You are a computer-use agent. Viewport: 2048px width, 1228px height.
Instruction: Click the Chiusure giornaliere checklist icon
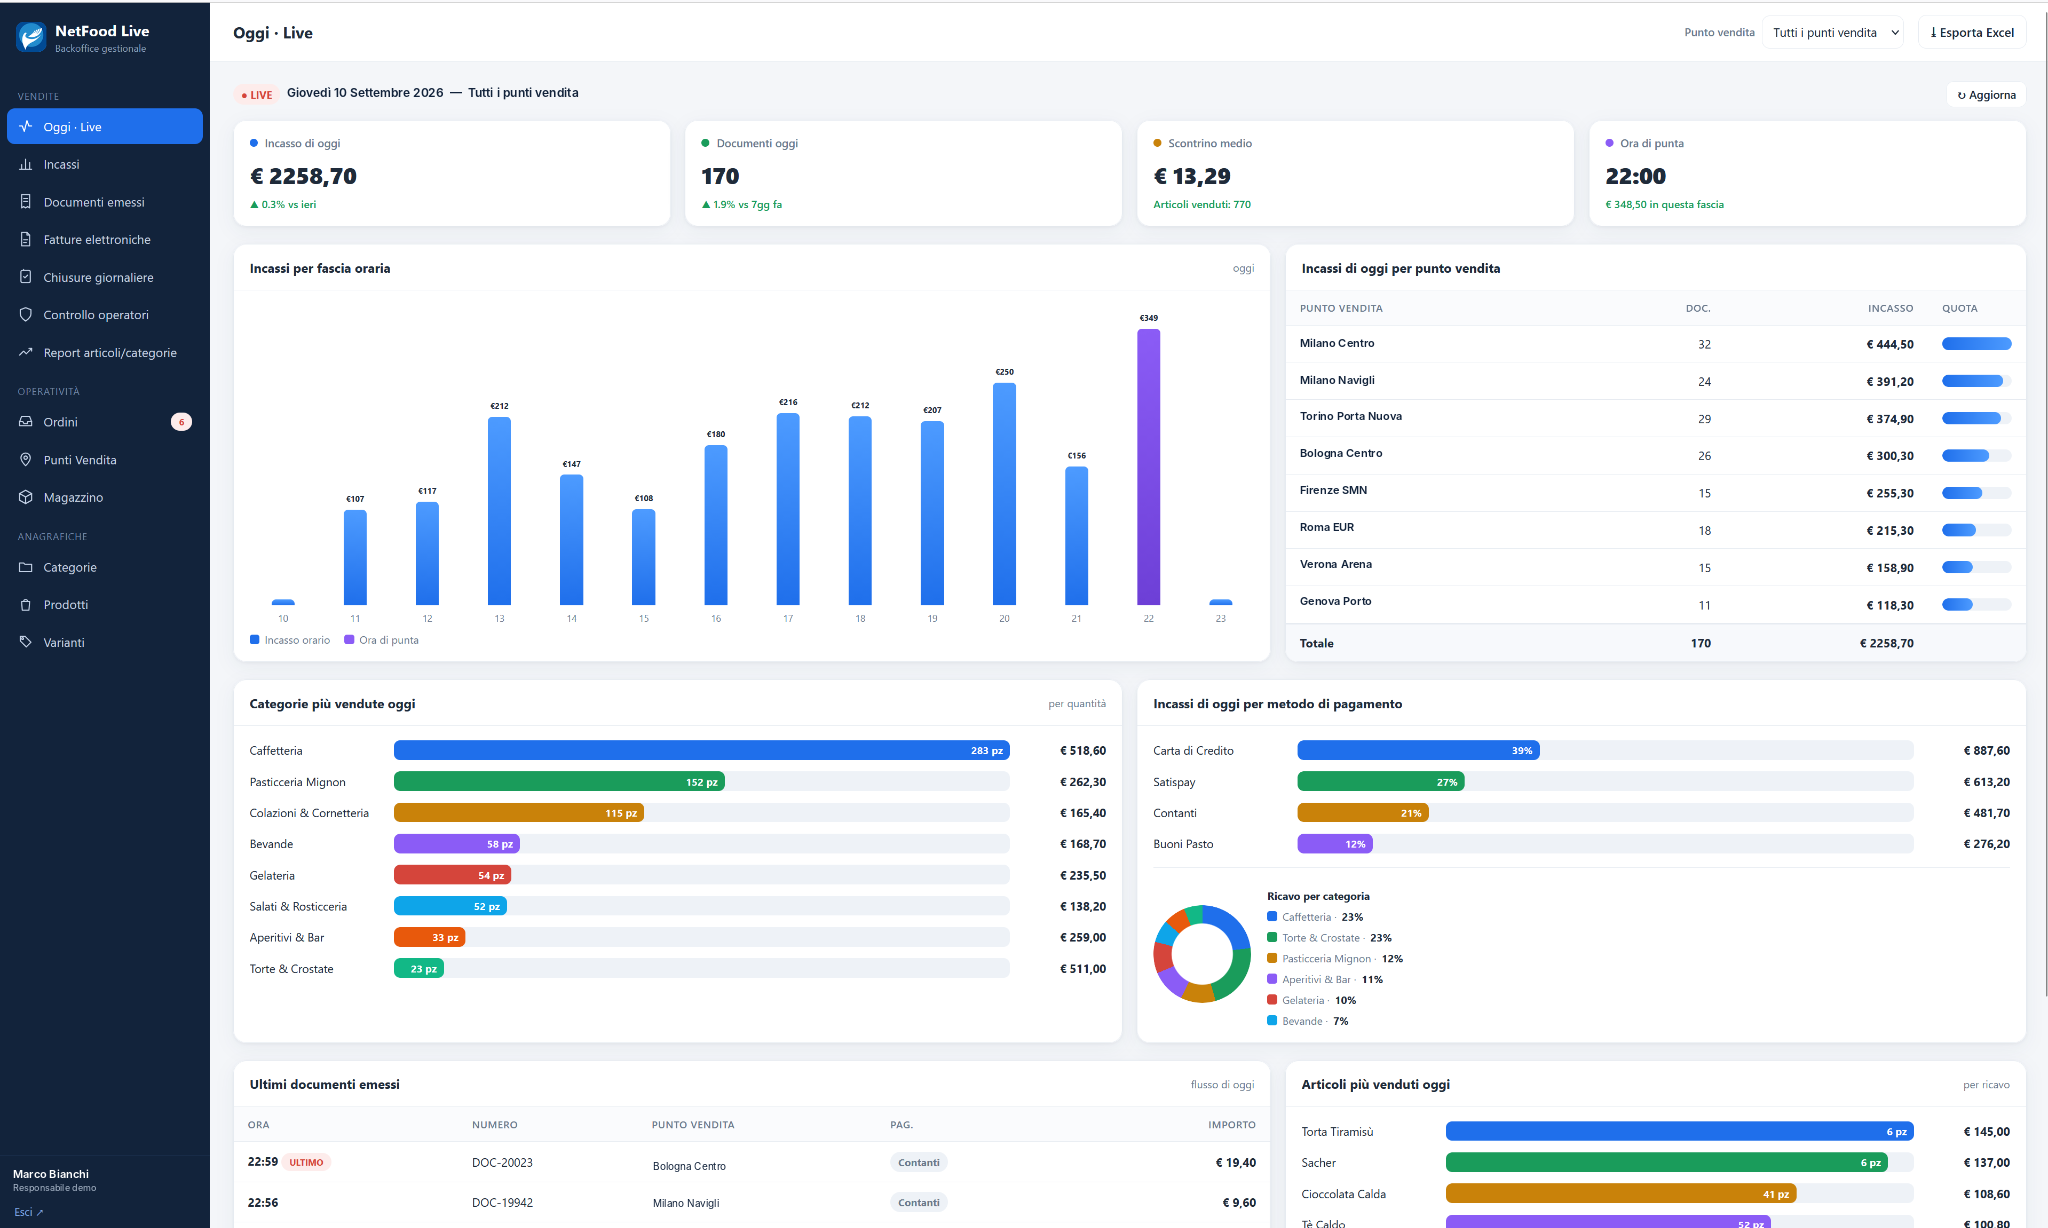pos(26,277)
